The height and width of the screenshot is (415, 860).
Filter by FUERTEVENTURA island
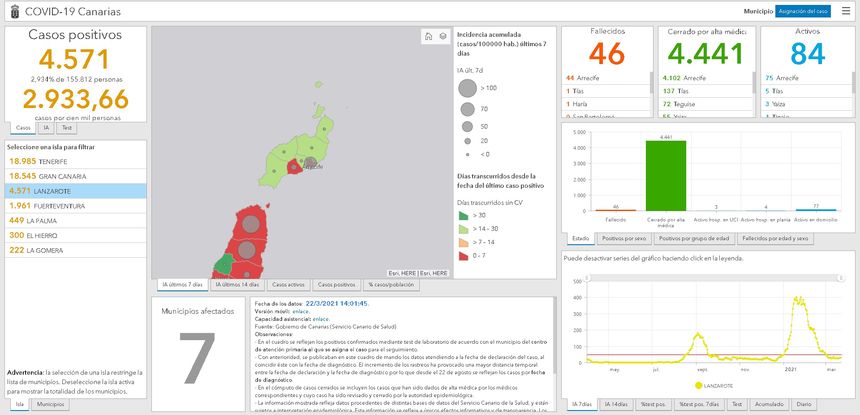coord(76,206)
